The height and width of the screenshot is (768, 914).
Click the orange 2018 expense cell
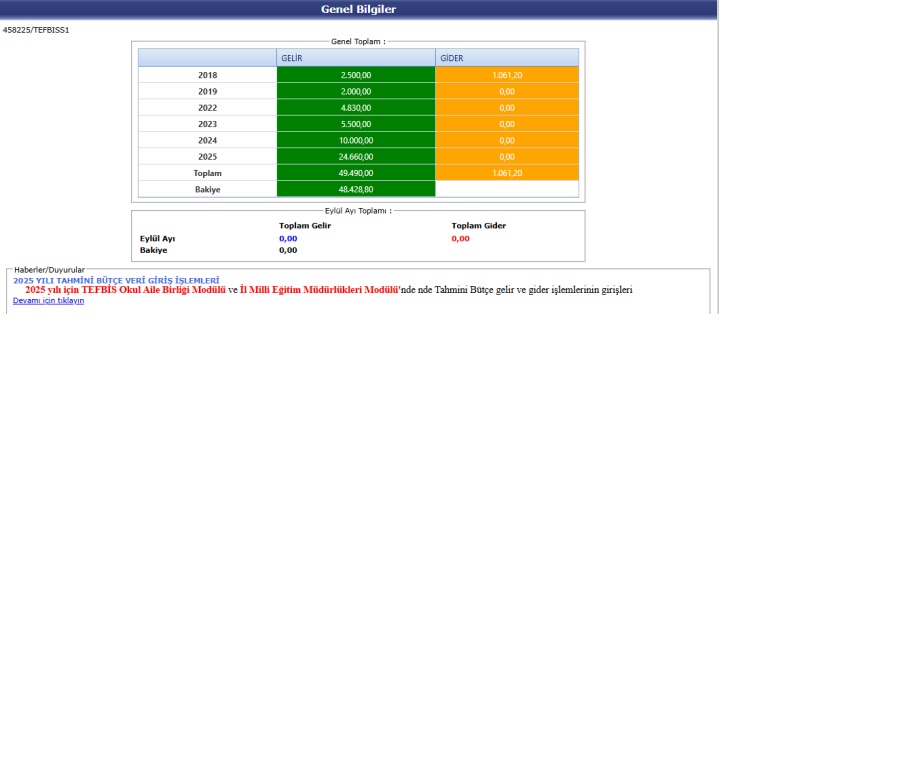coord(506,75)
